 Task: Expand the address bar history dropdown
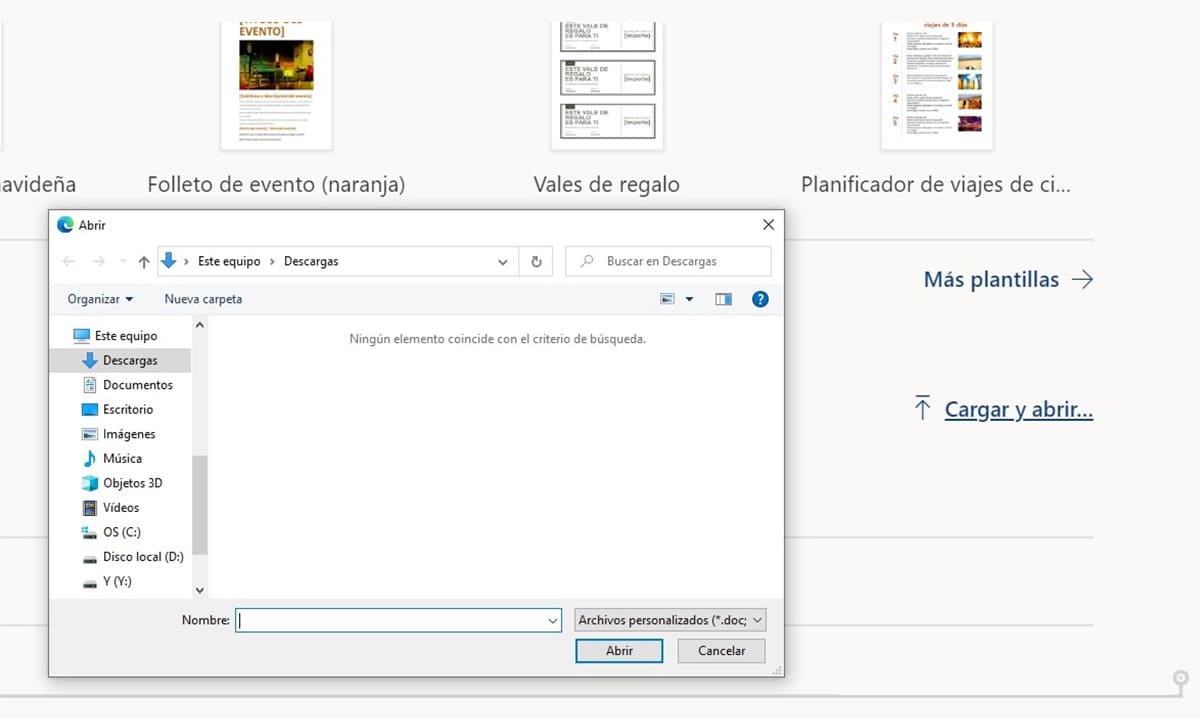[503, 262]
